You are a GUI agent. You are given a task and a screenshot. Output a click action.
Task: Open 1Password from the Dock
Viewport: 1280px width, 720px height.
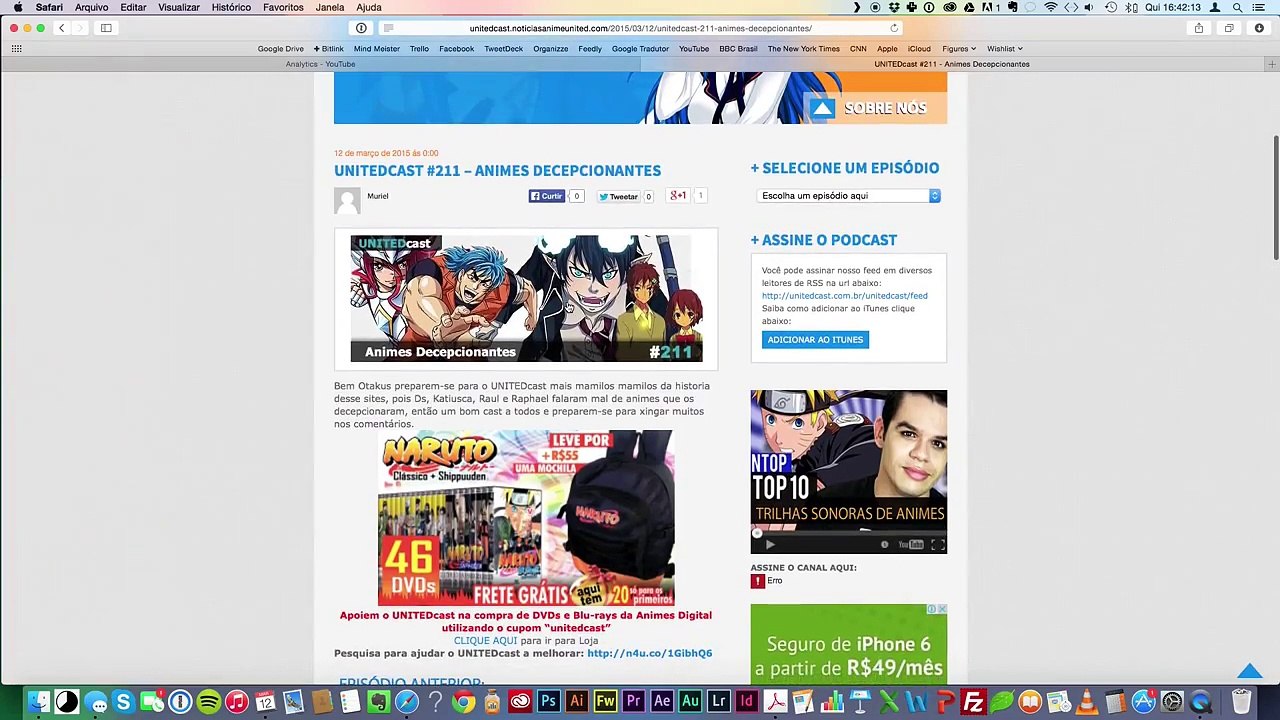pos(180,702)
